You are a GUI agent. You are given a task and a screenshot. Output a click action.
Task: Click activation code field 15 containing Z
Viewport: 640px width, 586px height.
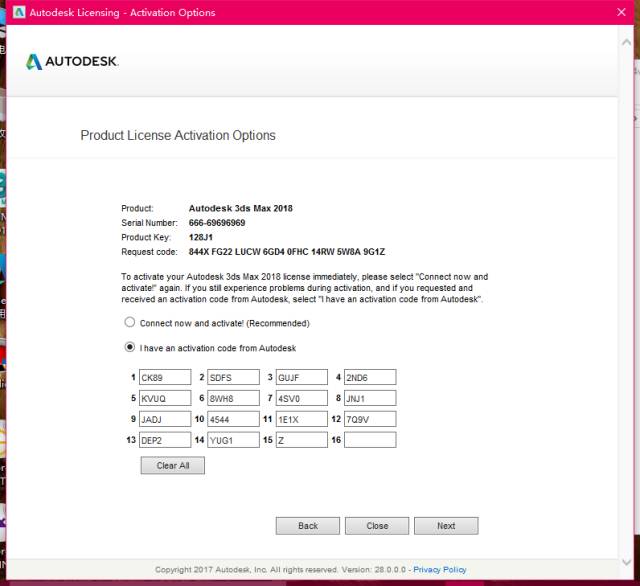302,440
